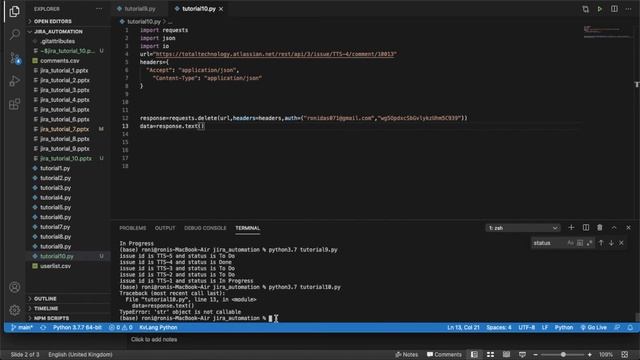Image resolution: width=640 pixels, height=360 pixels.
Task: Click the main* branch in status bar
Action: point(22,327)
